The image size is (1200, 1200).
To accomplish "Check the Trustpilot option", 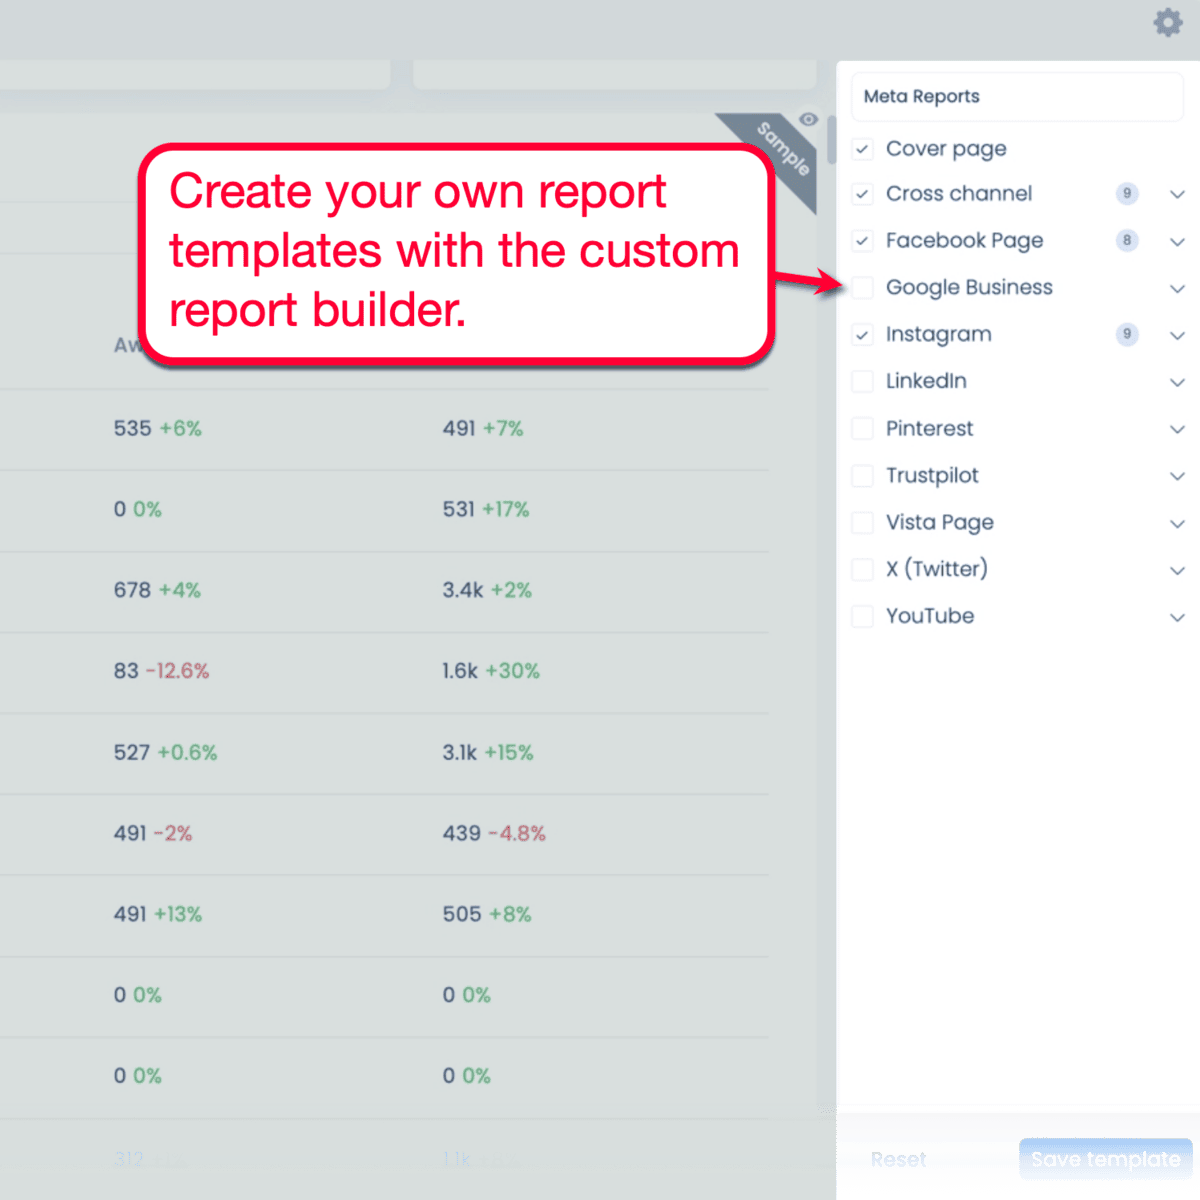I will (x=862, y=475).
